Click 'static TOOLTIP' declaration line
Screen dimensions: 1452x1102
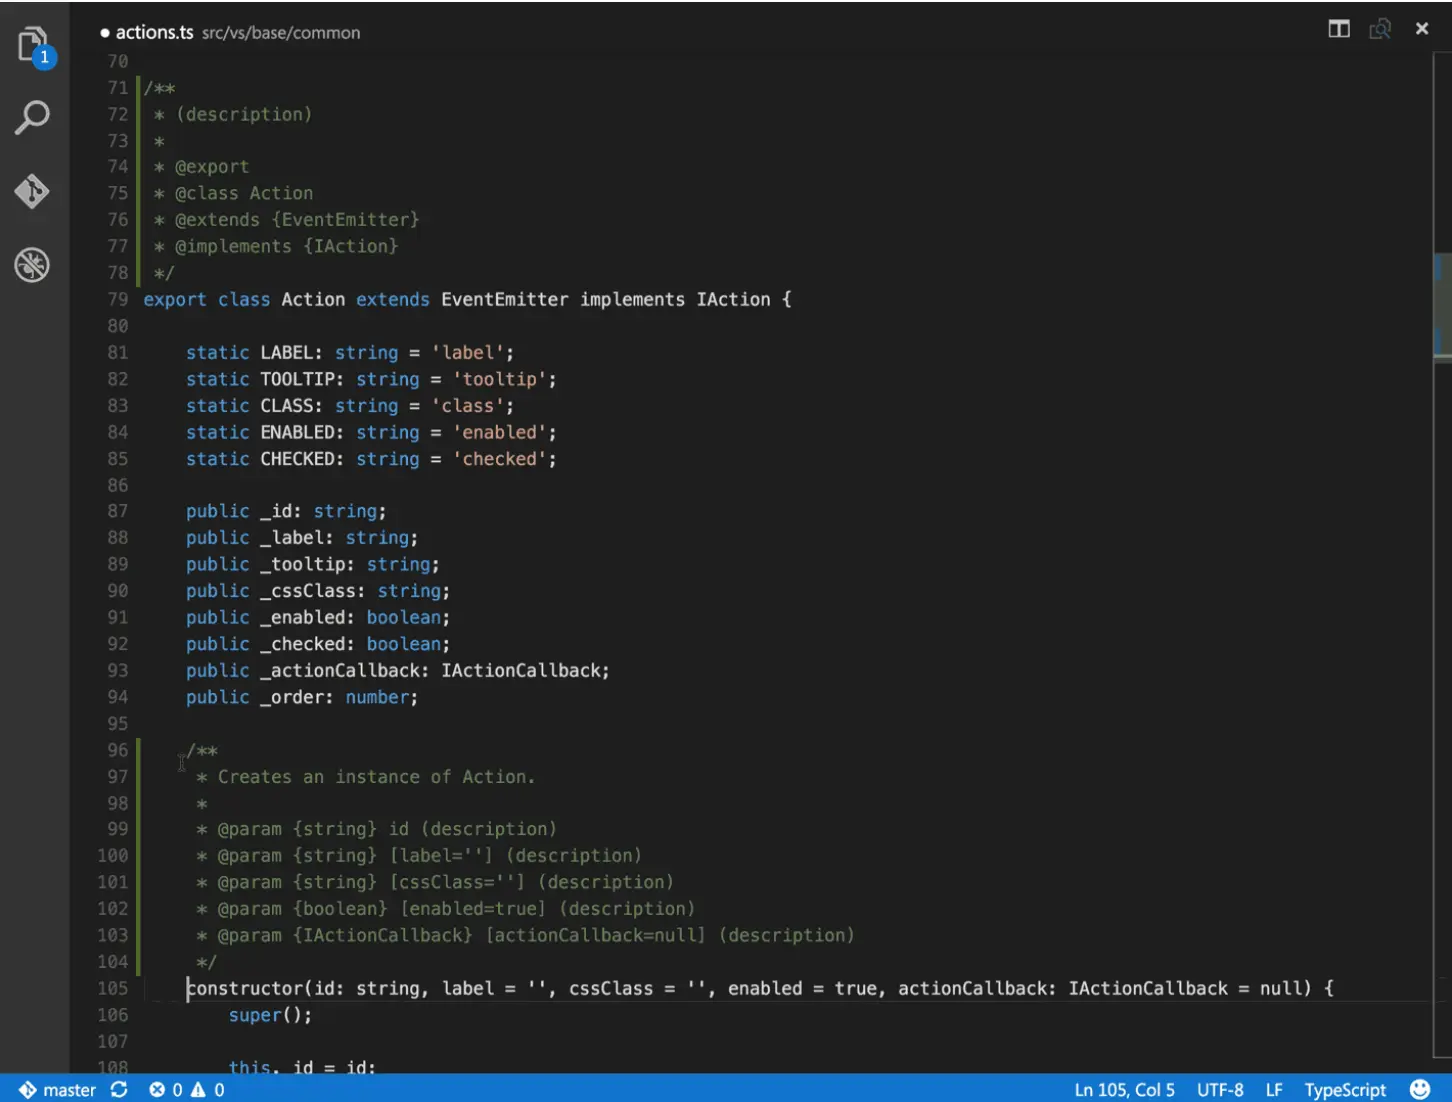pos(371,379)
